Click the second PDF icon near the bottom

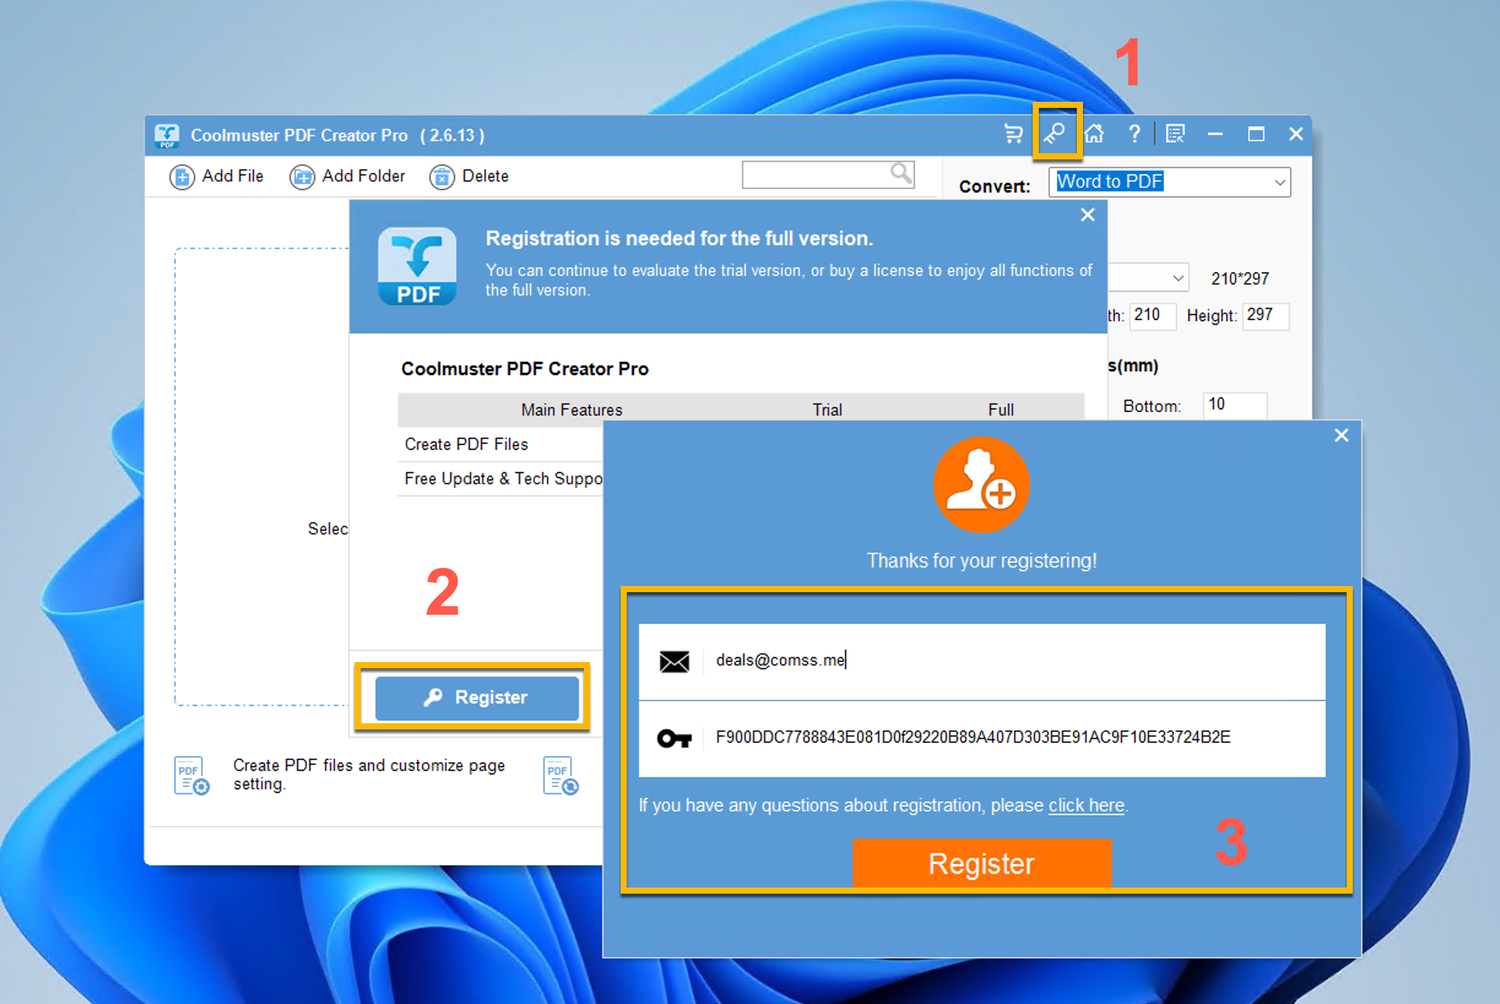pos(560,775)
